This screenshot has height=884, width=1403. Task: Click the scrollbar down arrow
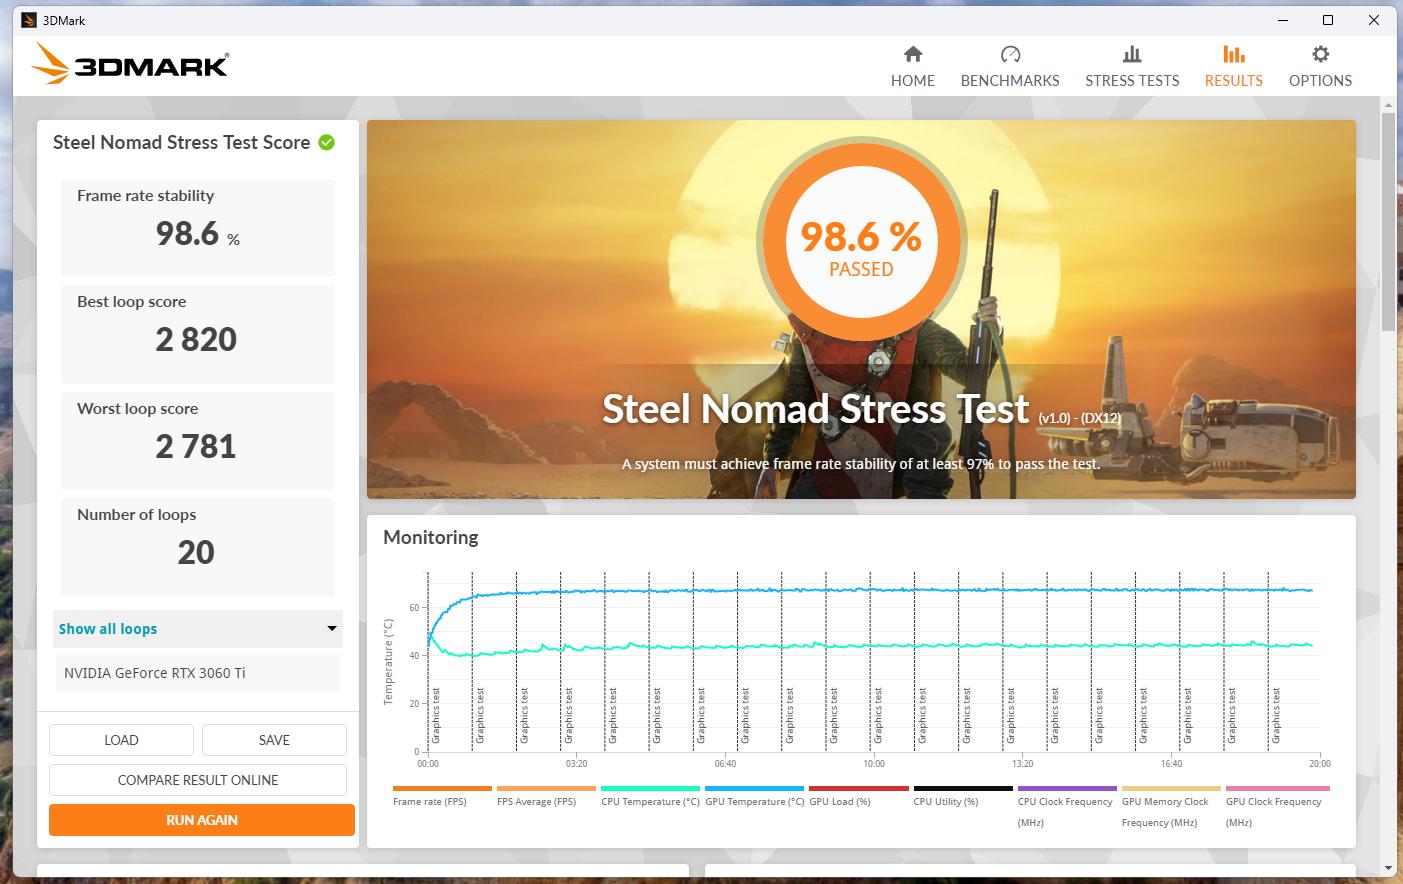[x=1388, y=867]
